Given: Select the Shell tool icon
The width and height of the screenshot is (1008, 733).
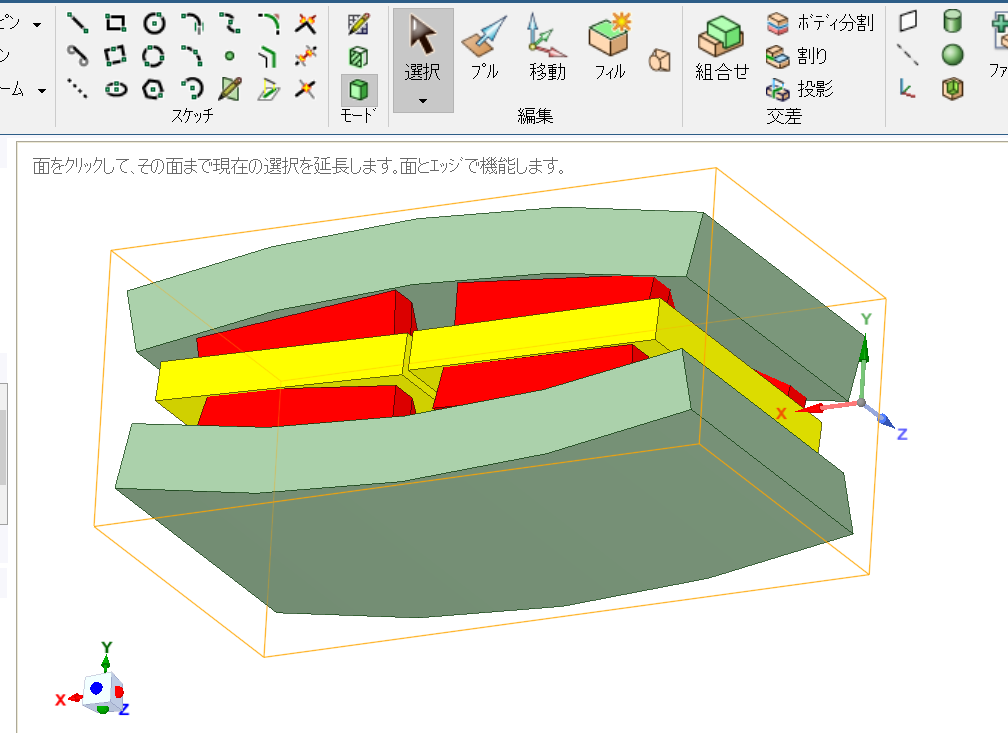Looking at the screenshot, I should tap(952, 88).
